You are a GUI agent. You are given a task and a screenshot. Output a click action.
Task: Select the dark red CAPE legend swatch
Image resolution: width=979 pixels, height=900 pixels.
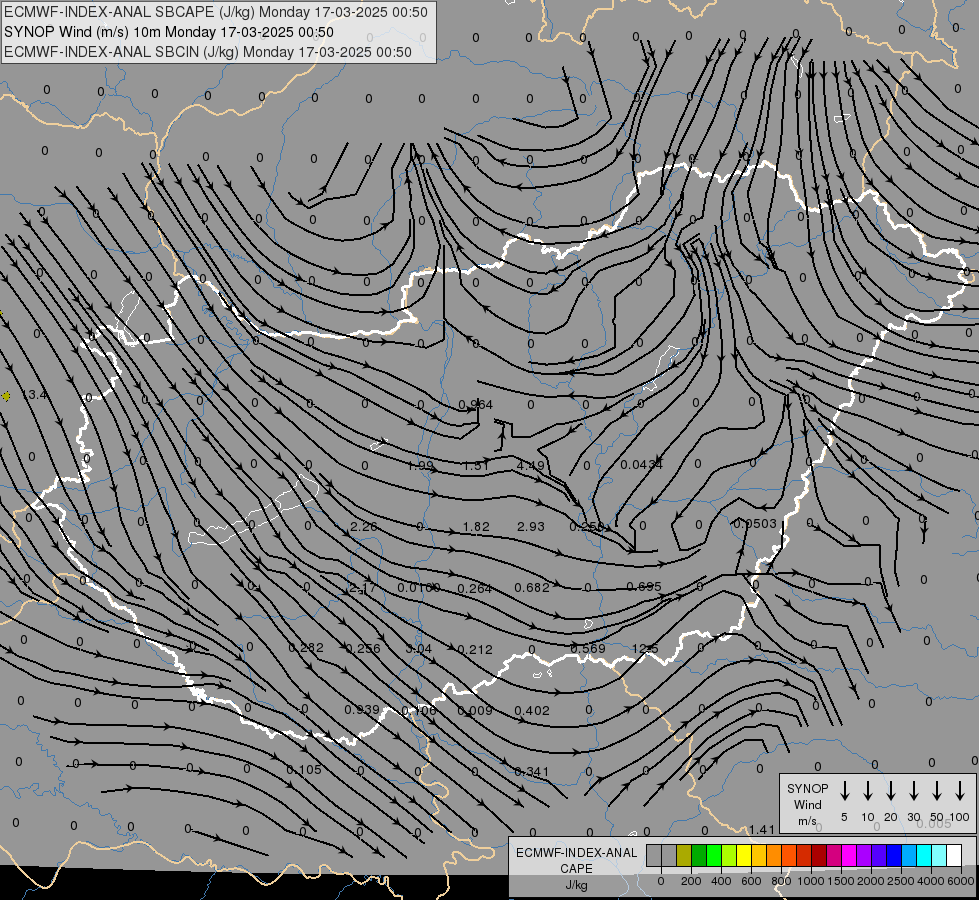click(819, 856)
